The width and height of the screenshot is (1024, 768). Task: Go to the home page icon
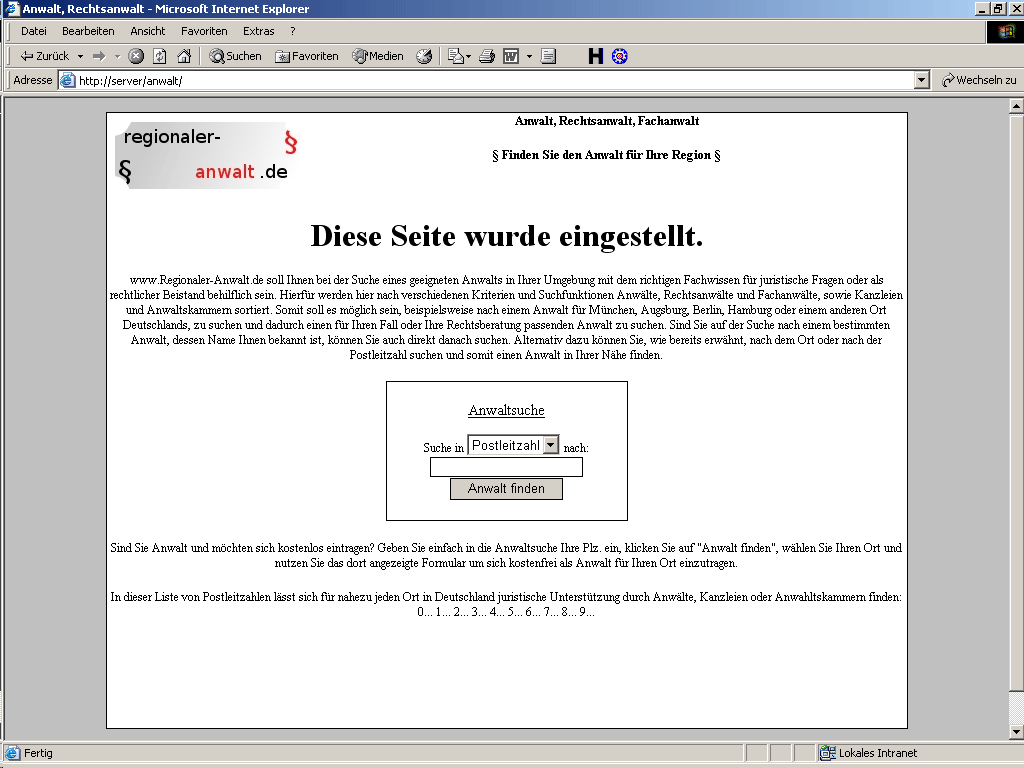184,56
